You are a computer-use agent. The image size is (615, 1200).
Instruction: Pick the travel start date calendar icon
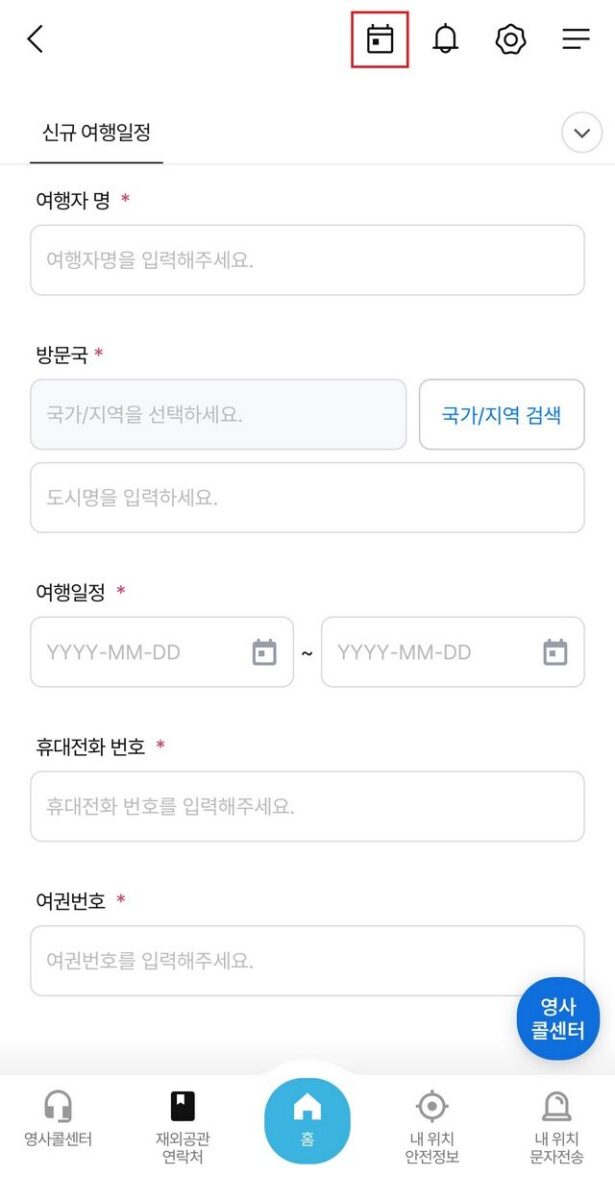pyautogui.click(x=264, y=652)
